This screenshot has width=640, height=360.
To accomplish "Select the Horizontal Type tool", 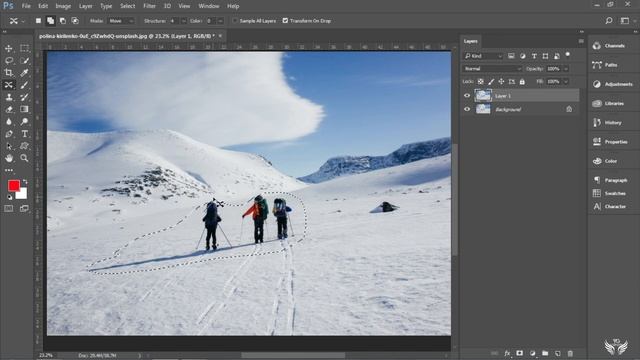I will point(24,134).
